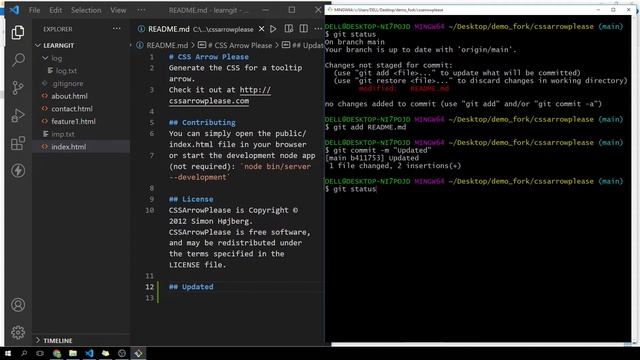The image size is (640, 360).
Task: Open Explorer Views and More Actions ellipsis
Action: pyautogui.click(x=117, y=29)
